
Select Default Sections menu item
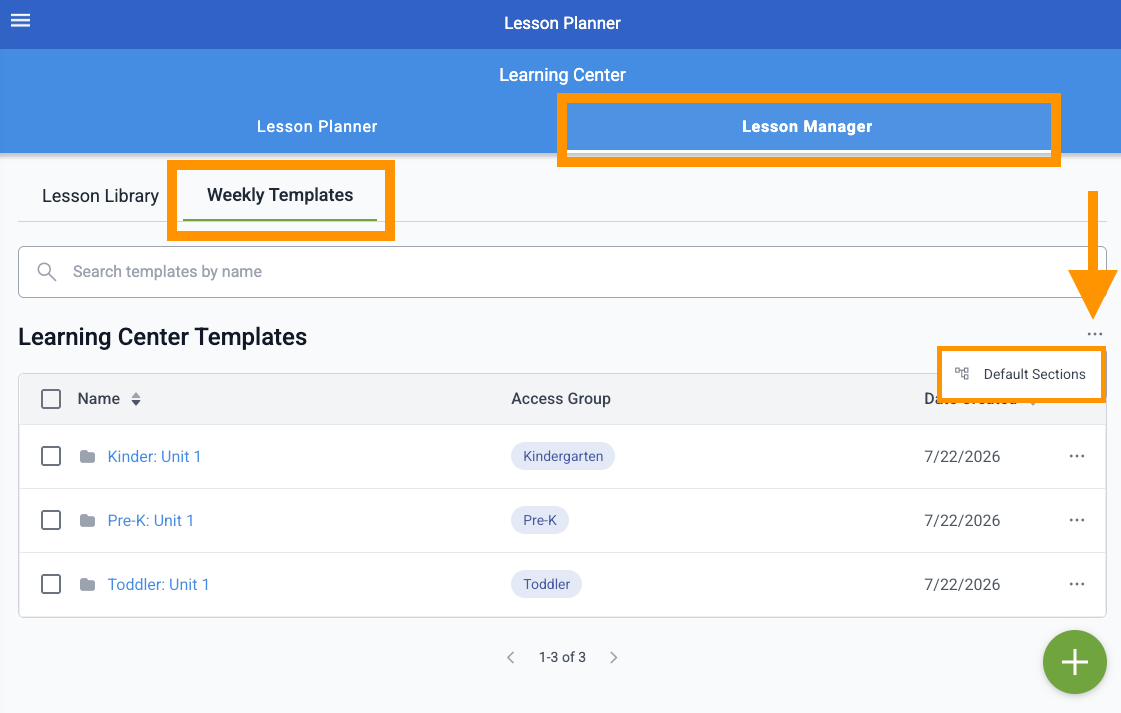click(1022, 374)
